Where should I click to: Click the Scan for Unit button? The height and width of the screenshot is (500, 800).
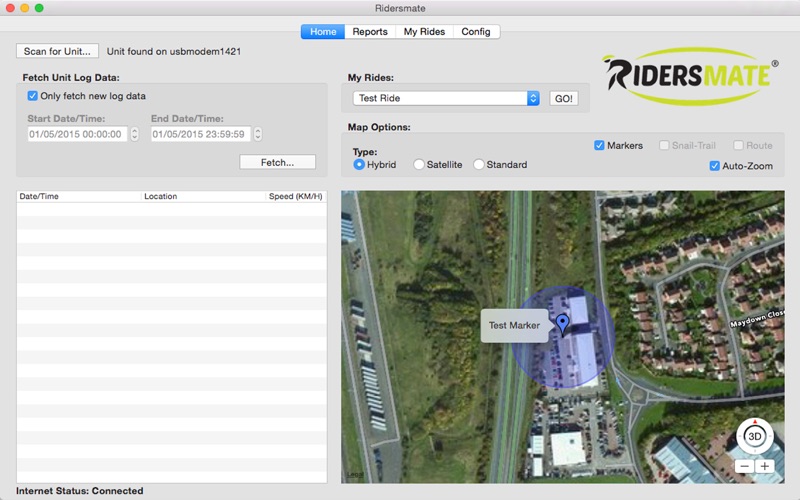point(57,51)
